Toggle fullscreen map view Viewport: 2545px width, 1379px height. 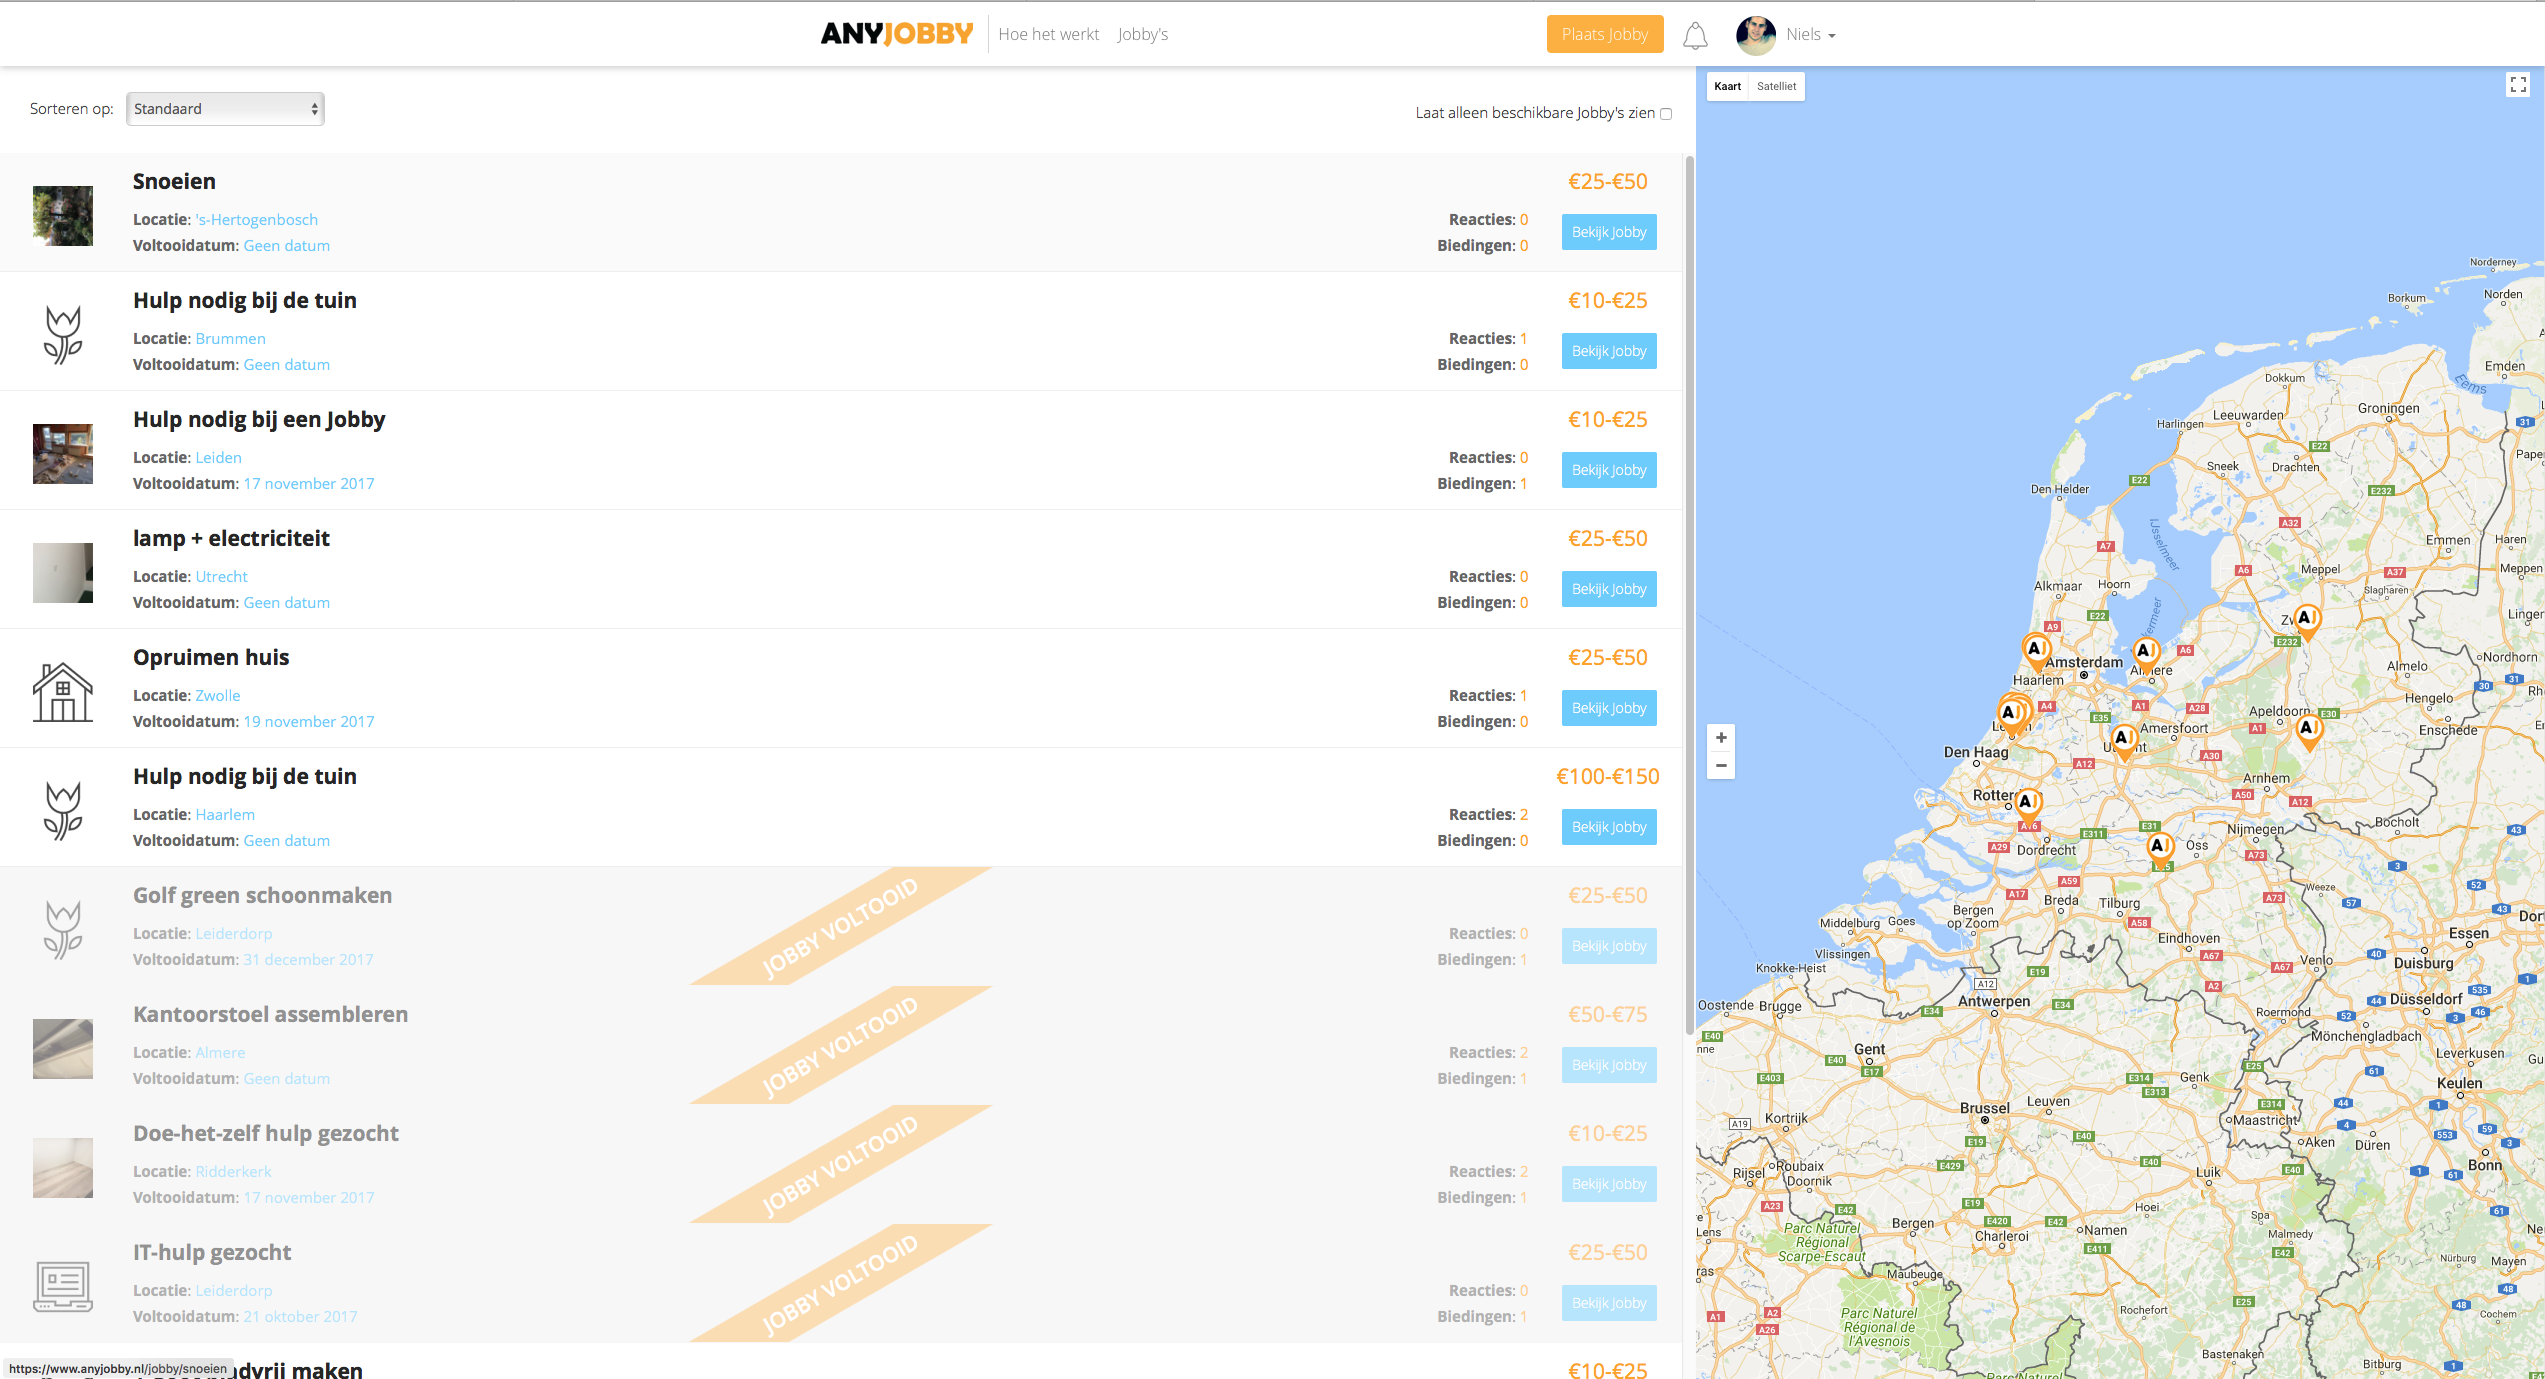(x=2518, y=85)
